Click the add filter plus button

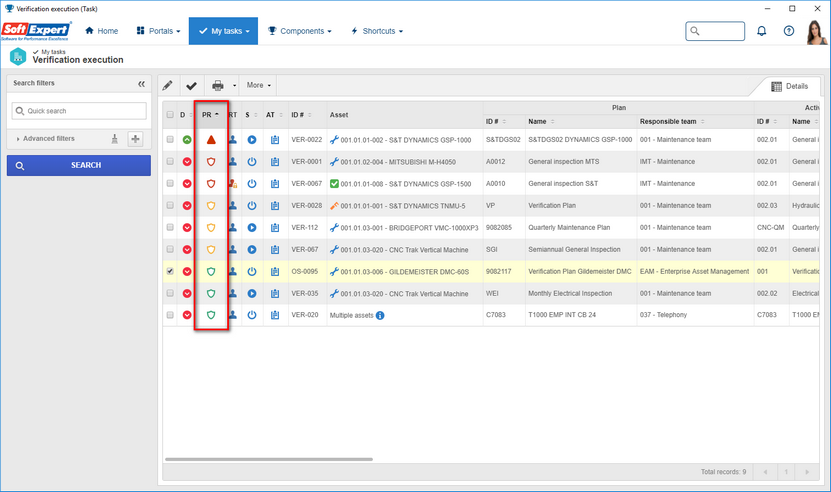[136, 139]
